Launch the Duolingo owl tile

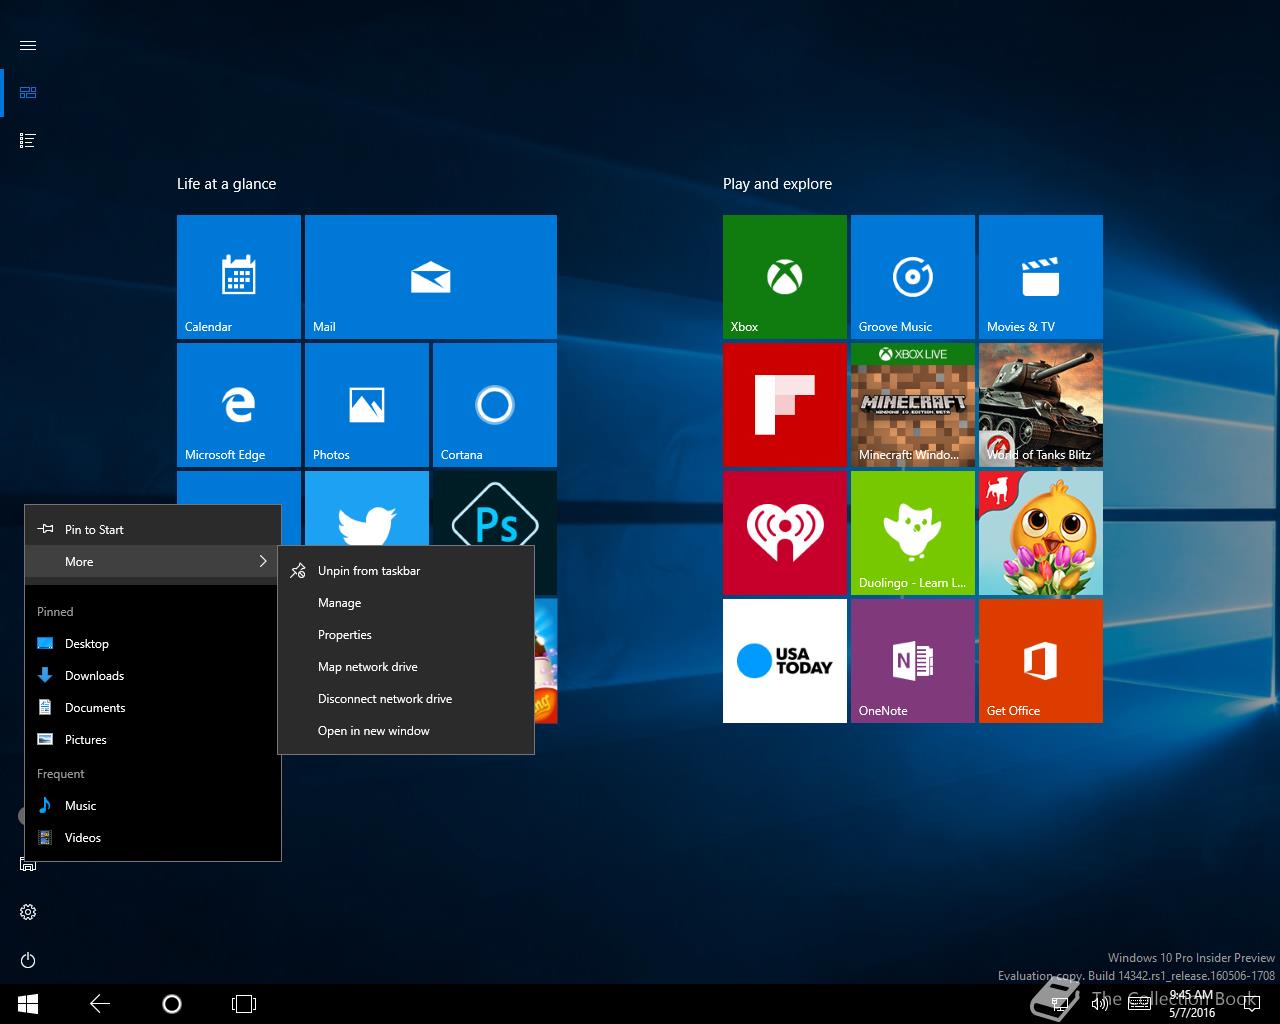pos(913,533)
